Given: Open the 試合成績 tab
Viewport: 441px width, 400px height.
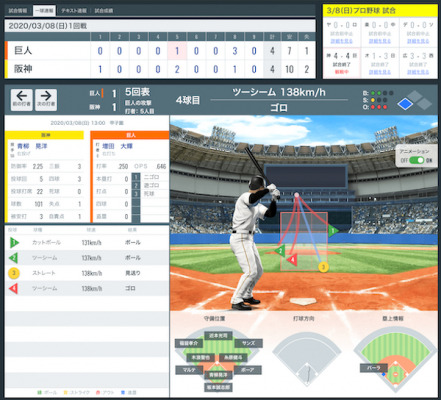Looking at the screenshot, I should (104, 11).
